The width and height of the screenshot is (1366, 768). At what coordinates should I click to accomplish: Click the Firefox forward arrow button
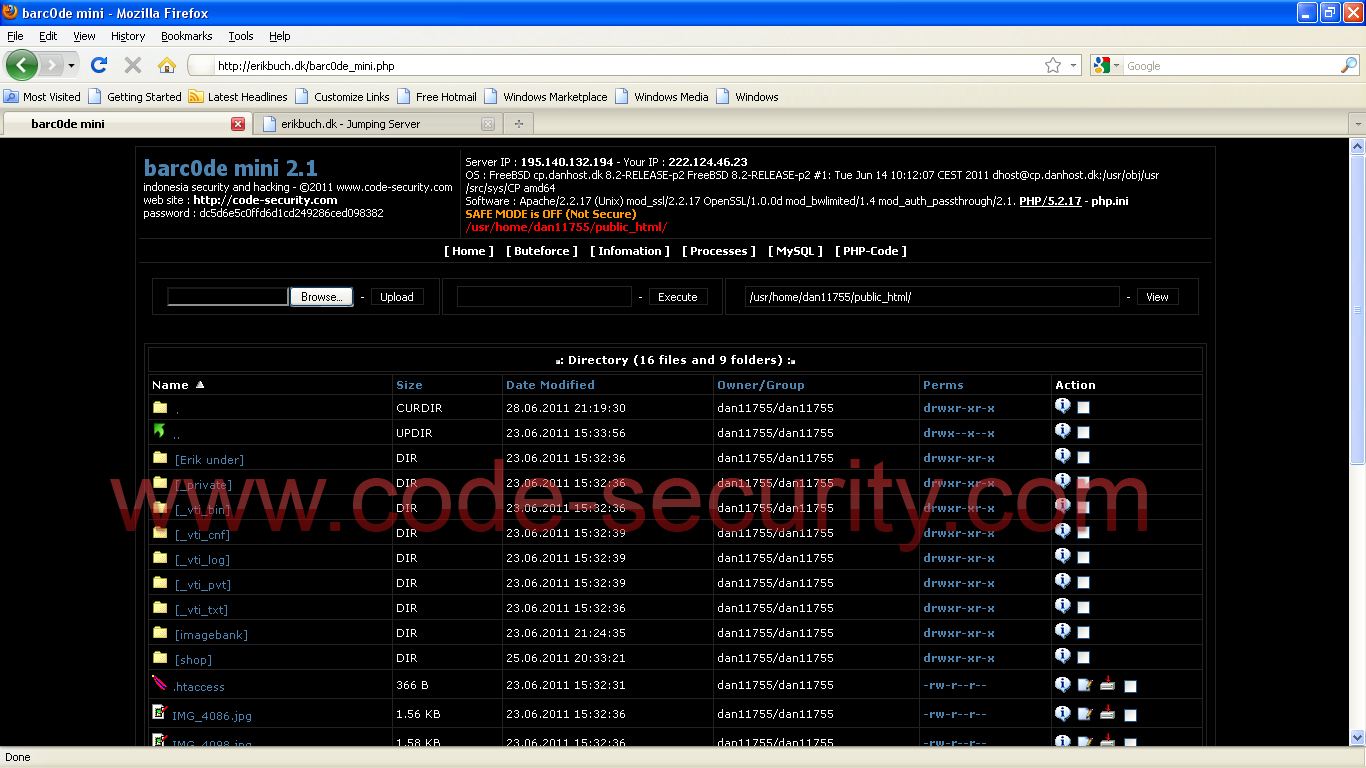click(50, 65)
